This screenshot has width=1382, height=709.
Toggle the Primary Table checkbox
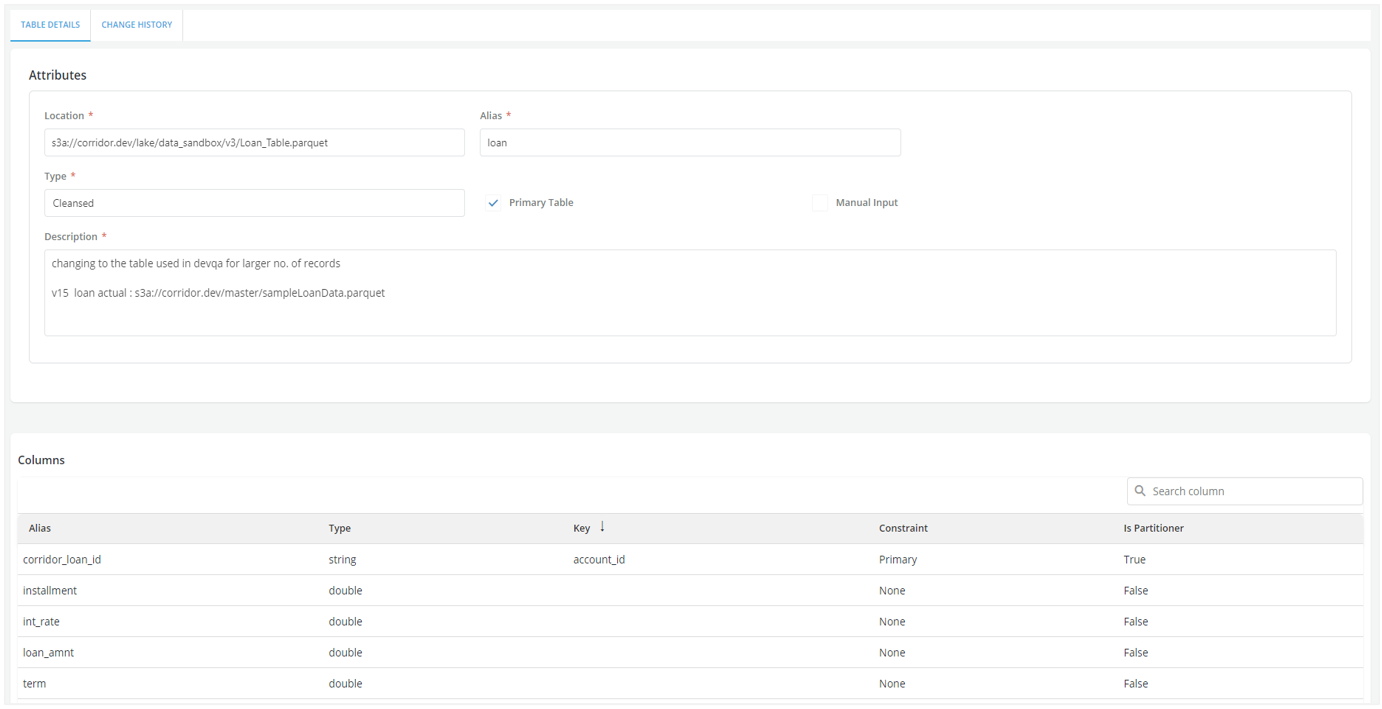coord(494,203)
